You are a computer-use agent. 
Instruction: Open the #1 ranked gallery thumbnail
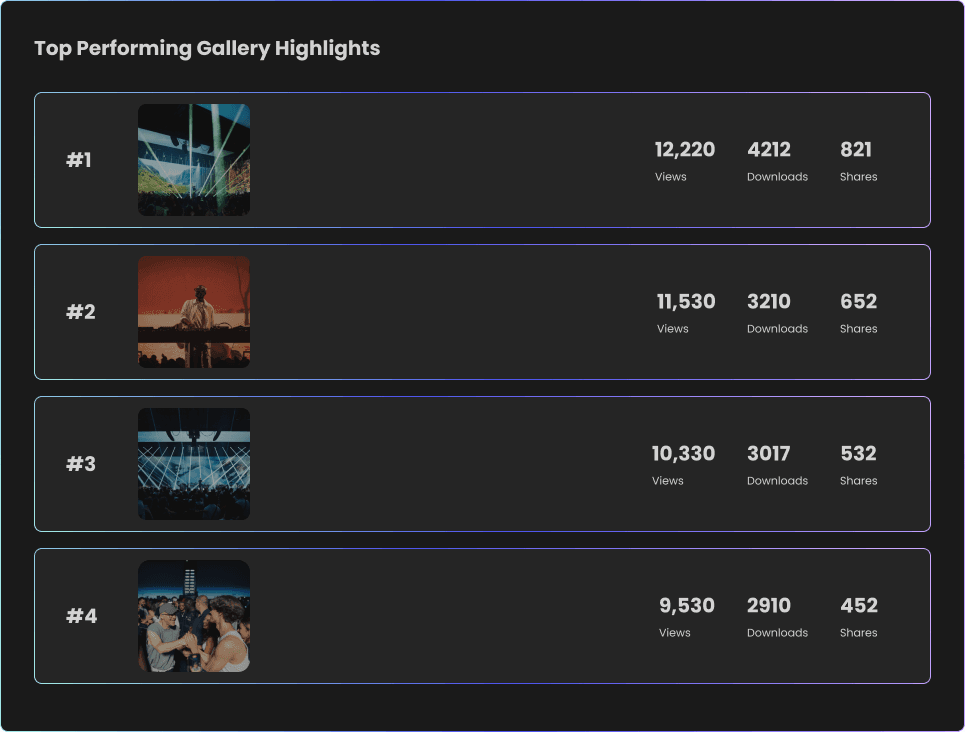point(193,160)
